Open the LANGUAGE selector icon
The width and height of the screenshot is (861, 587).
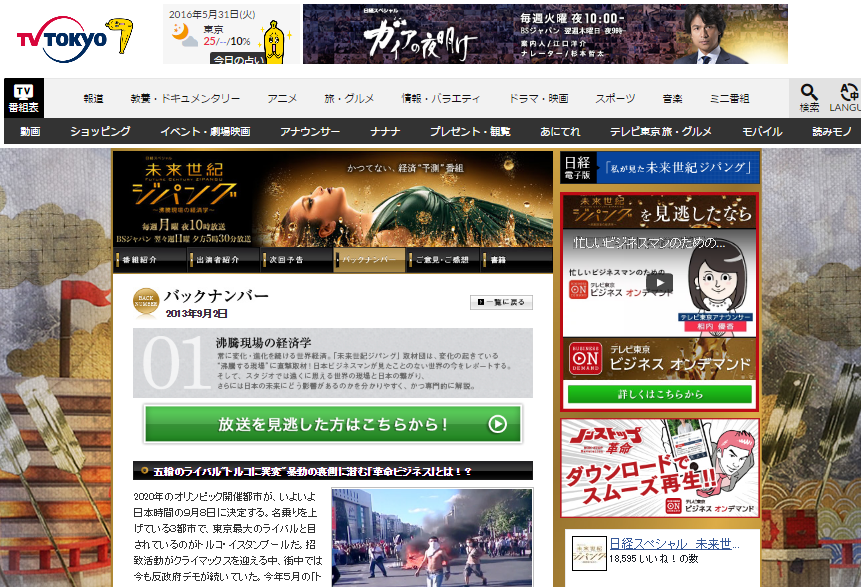(846, 98)
